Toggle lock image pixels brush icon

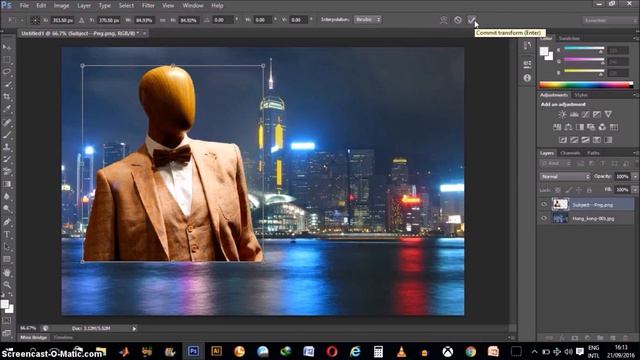pos(568,190)
